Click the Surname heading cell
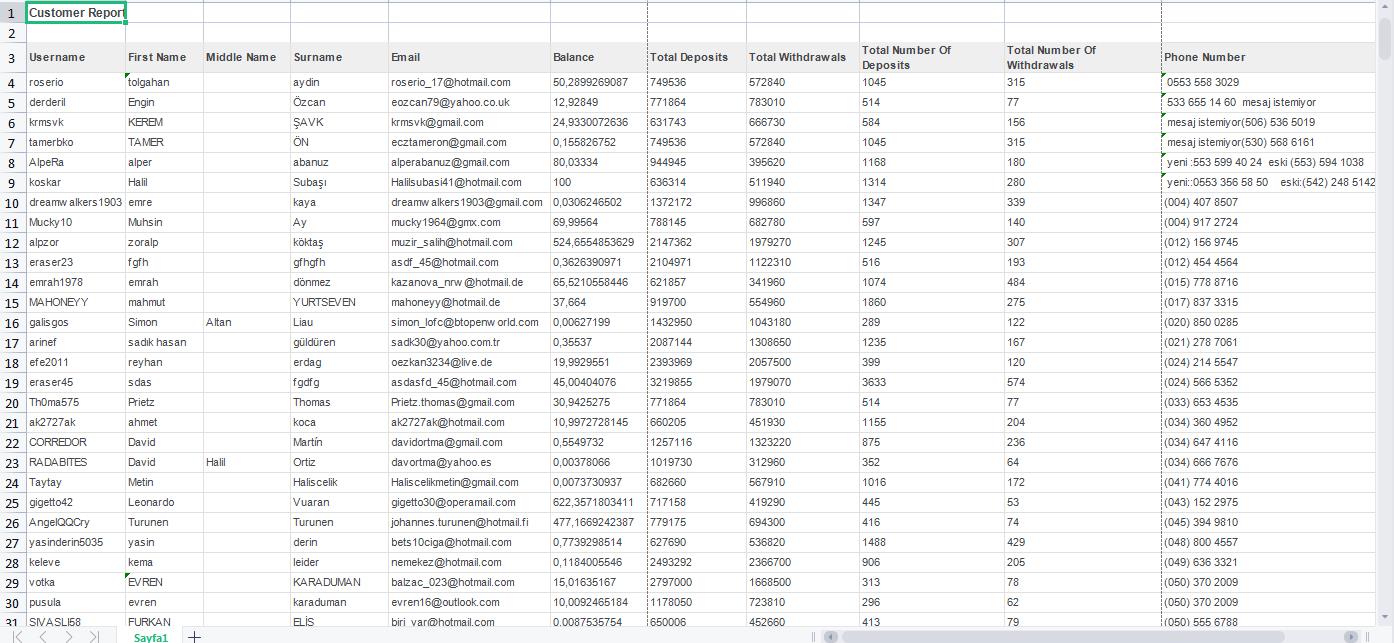The image size is (1394, 643). click(x=339, y=58)
